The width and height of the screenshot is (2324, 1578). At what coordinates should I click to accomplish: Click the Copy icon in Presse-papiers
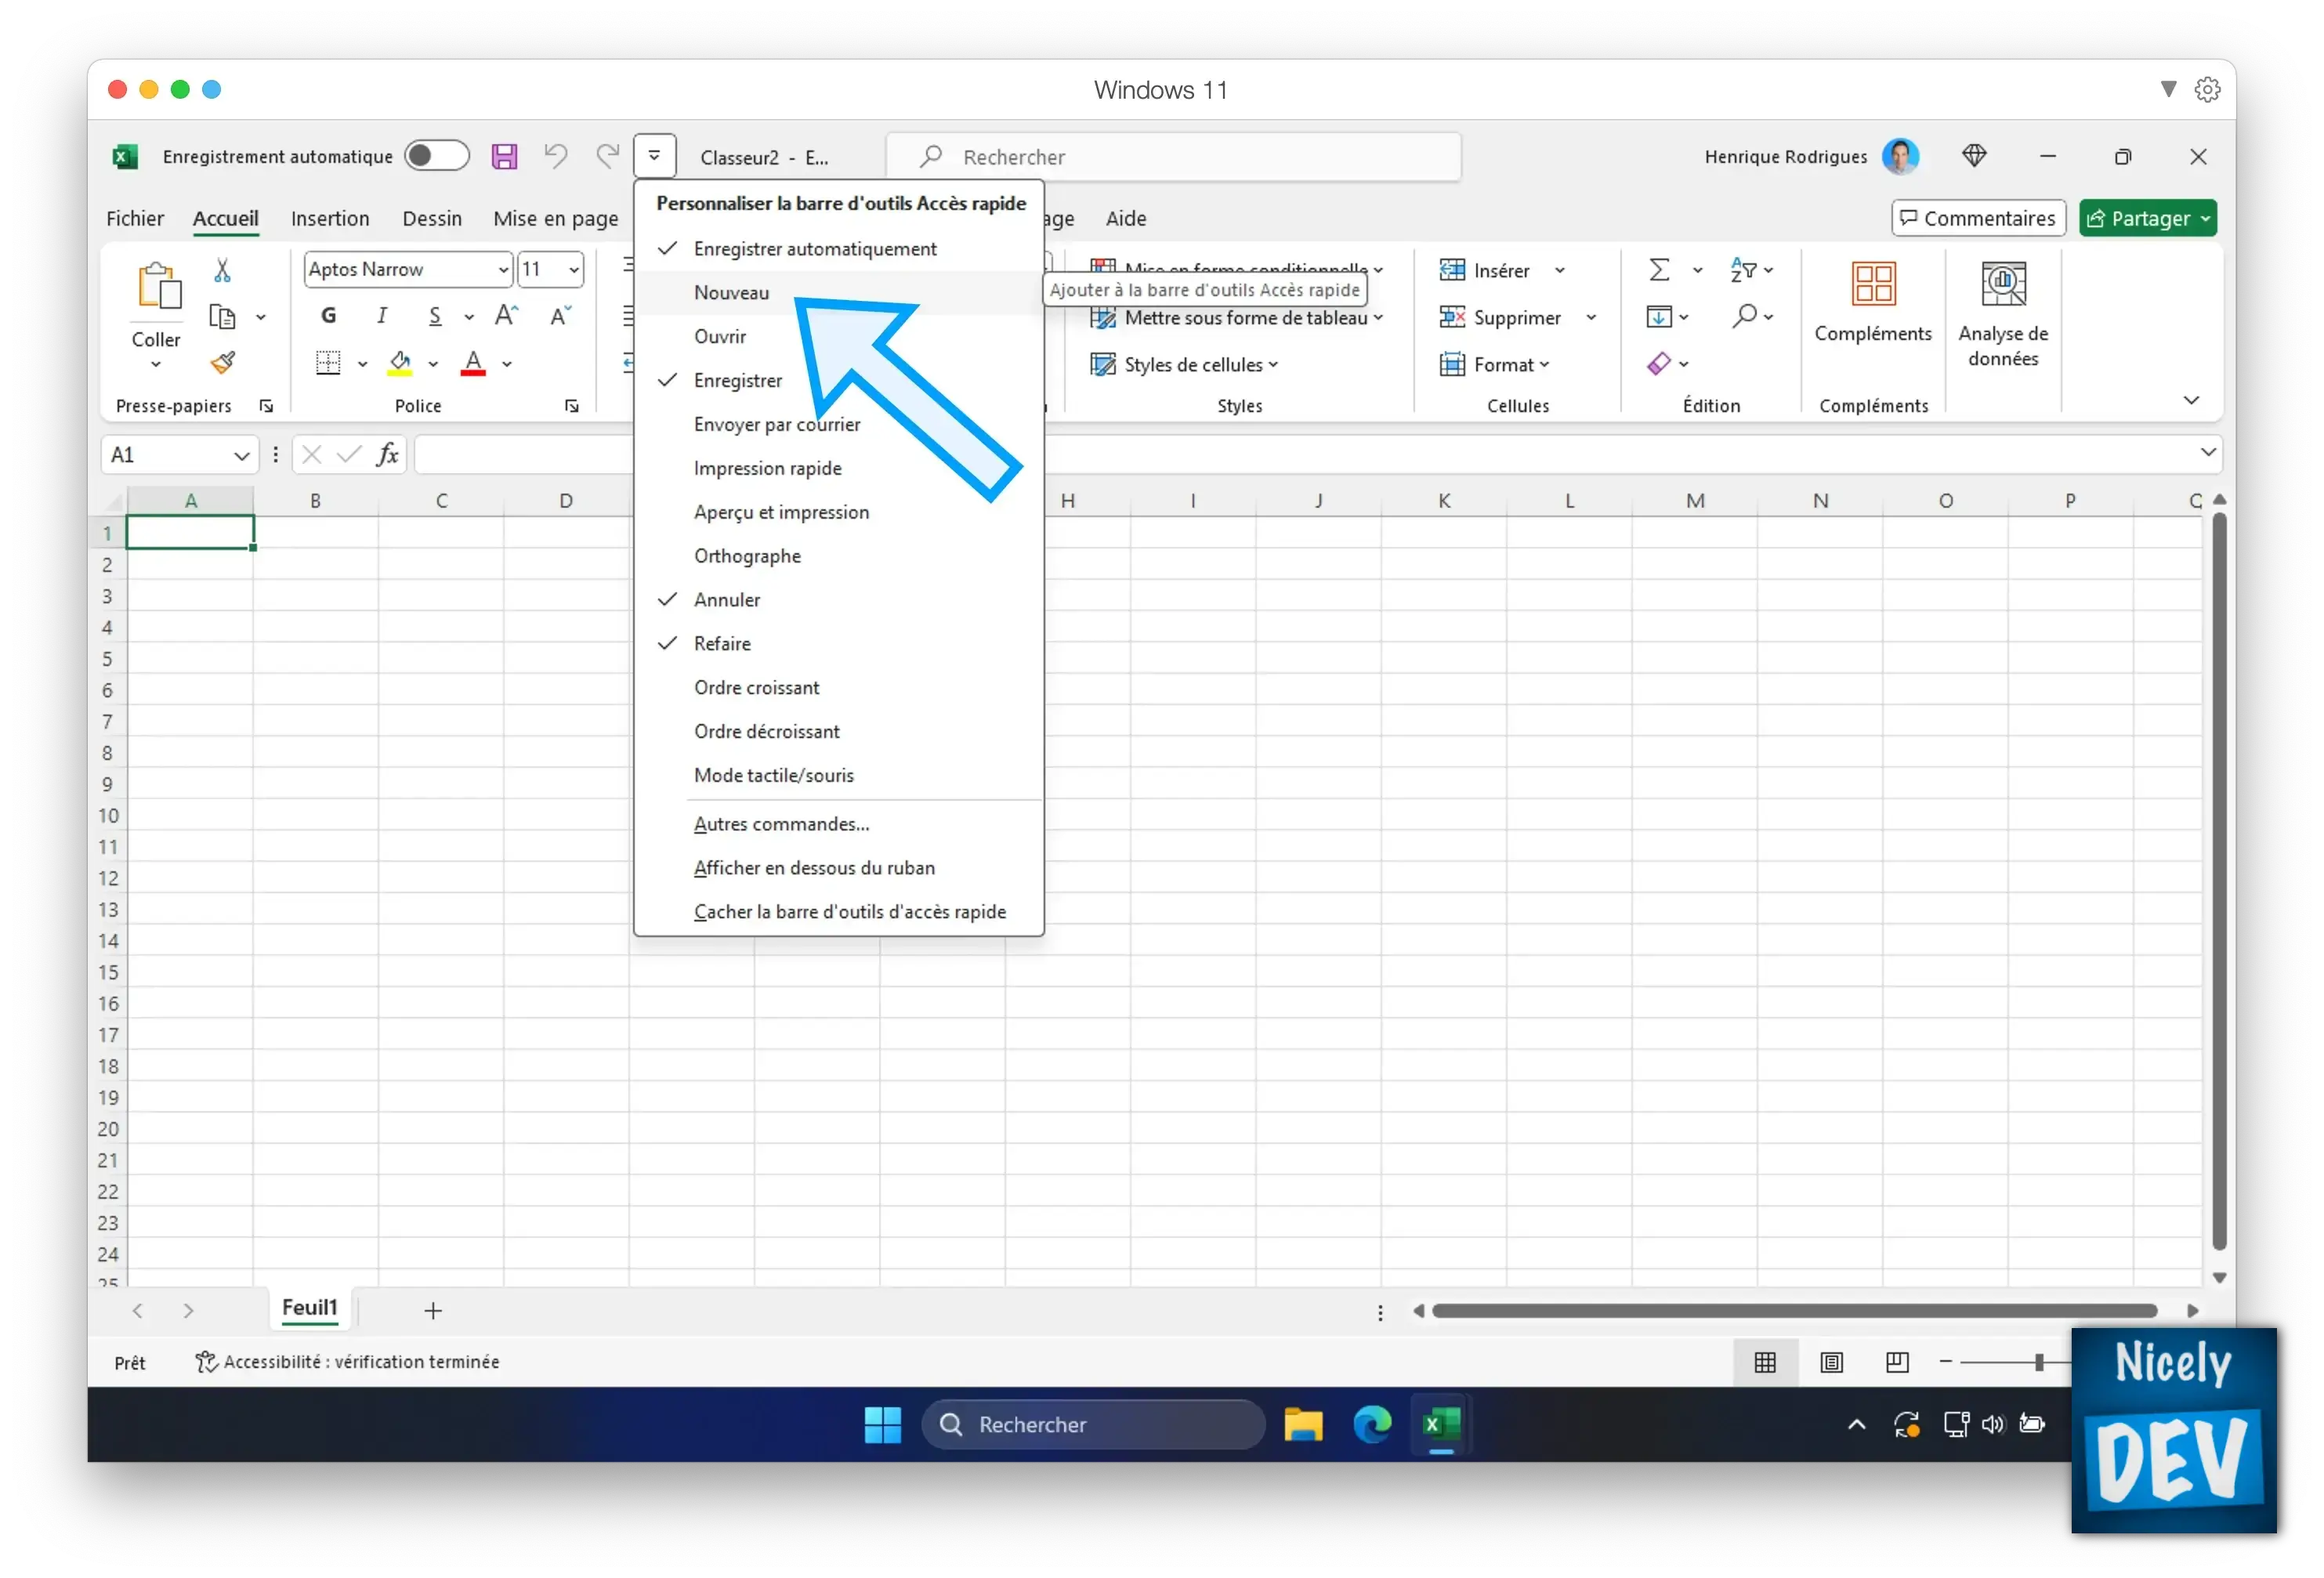point(222,317)
